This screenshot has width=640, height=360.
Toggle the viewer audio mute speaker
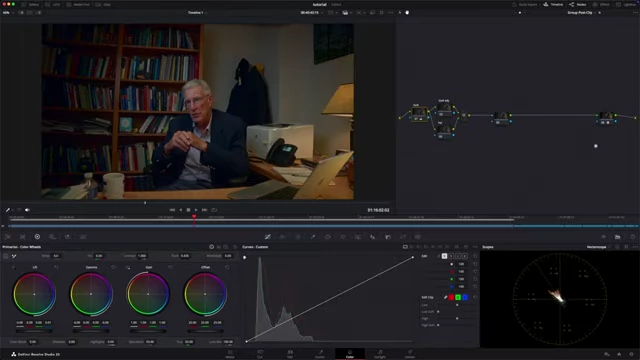[x=27, y=210]
